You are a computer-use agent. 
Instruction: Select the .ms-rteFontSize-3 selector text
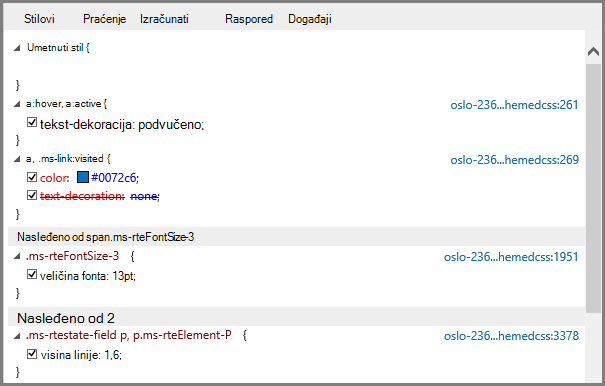pyautogui.click(x=73, y=256)
